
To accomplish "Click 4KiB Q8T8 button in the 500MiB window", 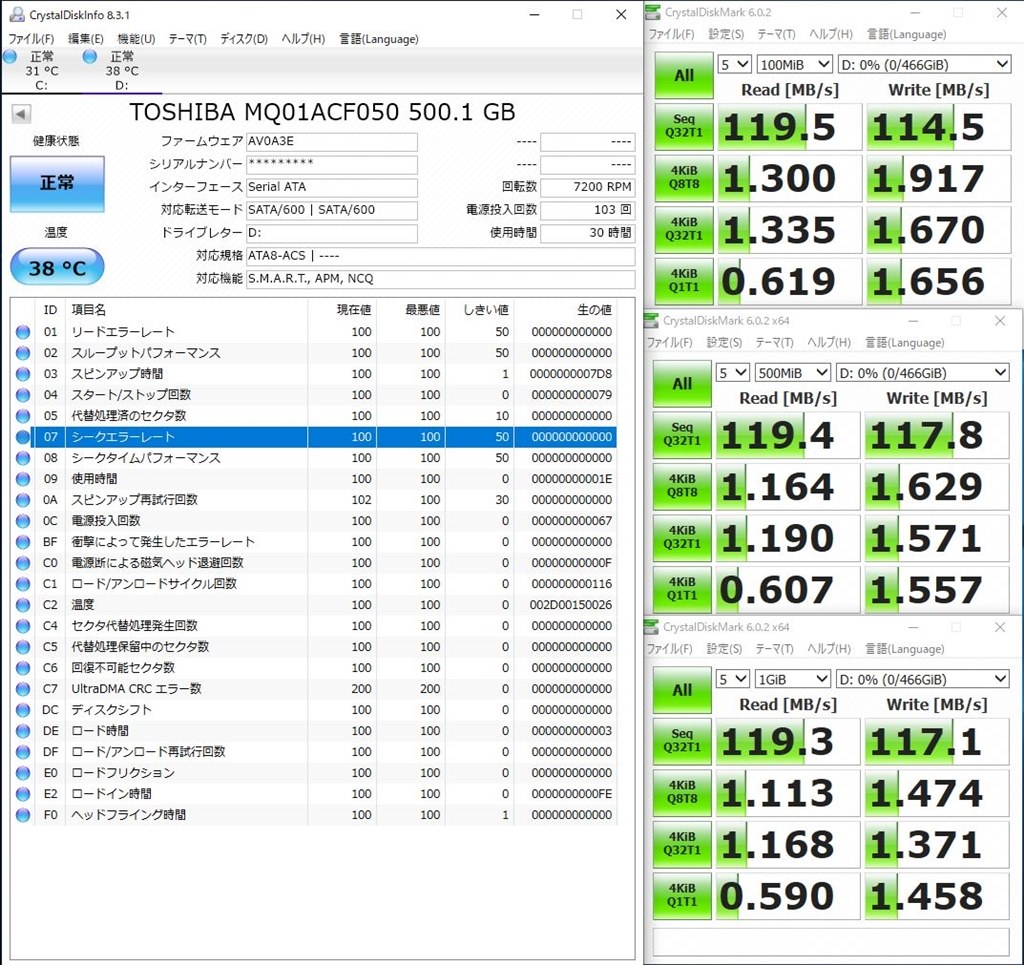I will point(682,486).
